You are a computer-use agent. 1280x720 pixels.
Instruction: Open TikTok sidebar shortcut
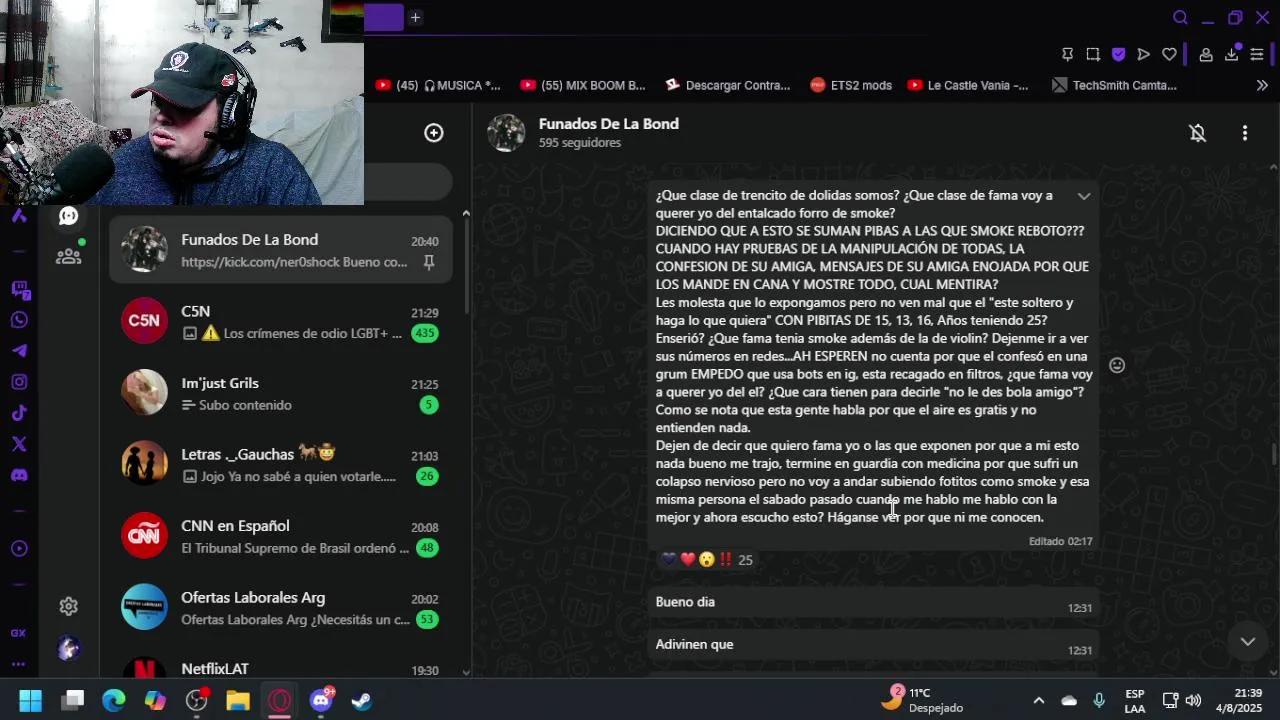[x=19, y=413]
